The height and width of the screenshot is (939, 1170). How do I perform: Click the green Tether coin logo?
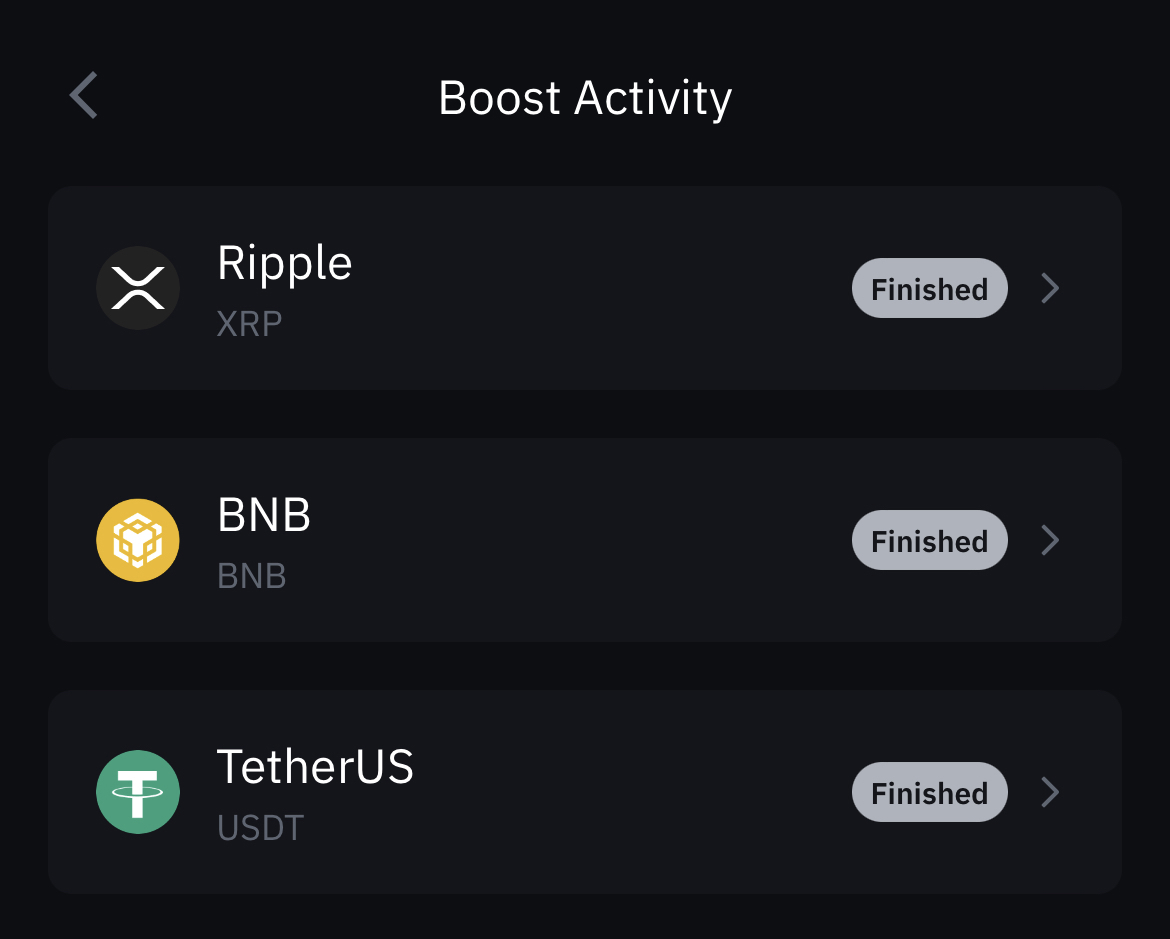138,792
